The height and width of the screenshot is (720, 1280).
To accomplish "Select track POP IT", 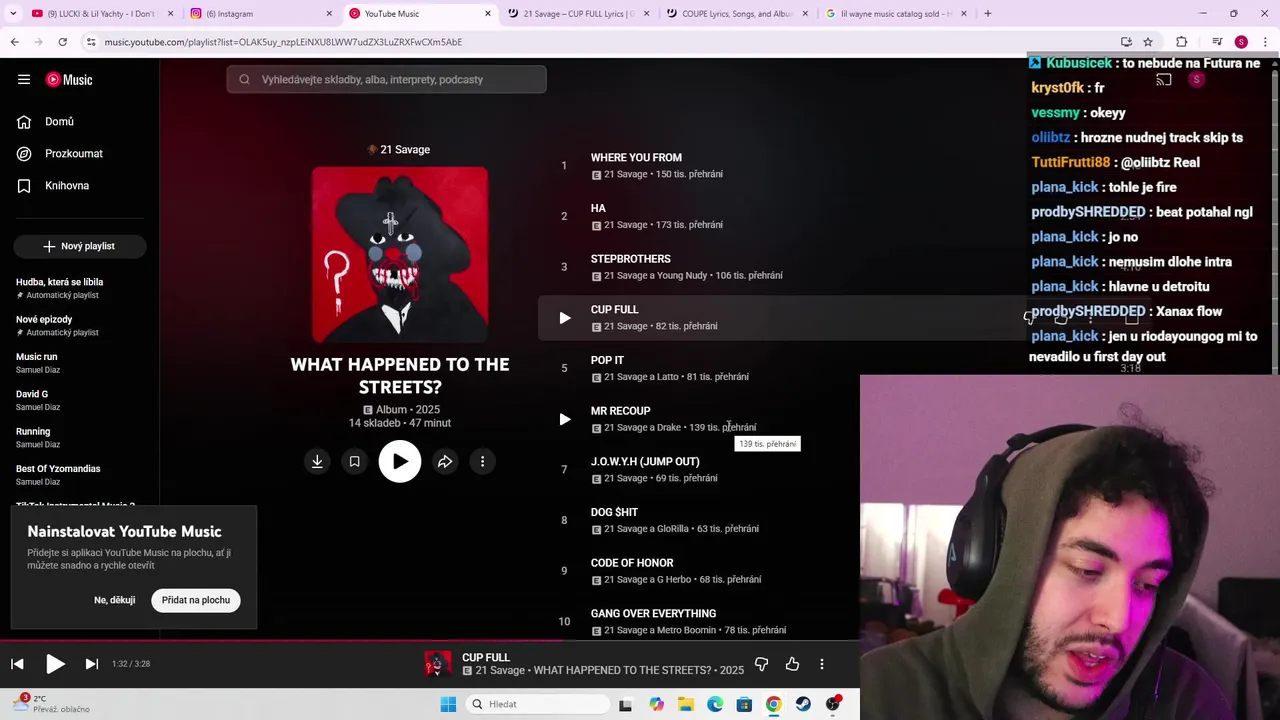I will (x=607, y=361).
